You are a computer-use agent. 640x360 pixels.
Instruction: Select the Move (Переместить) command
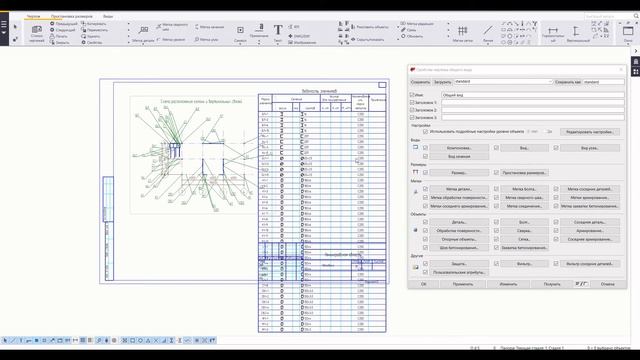coord(94,30)
